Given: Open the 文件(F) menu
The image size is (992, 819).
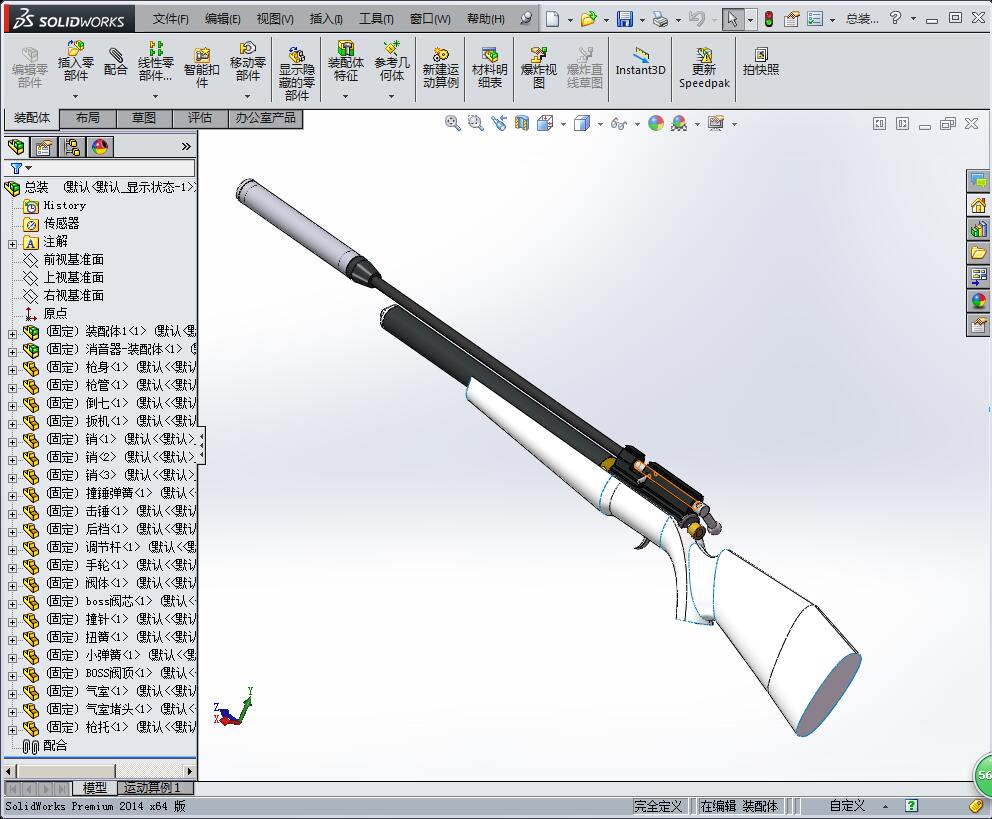Looking at the screenshot, I should click(x=170, y=19).
